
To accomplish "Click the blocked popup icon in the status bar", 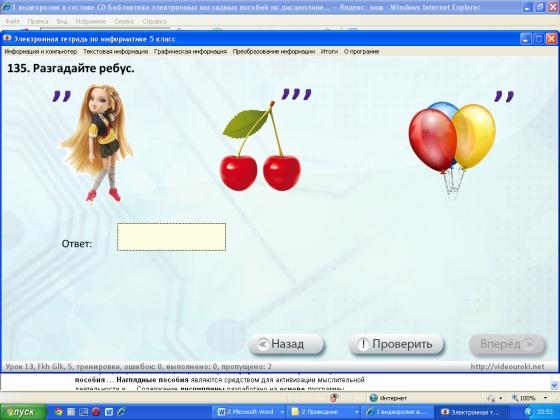I will click(x=334, y=398).
